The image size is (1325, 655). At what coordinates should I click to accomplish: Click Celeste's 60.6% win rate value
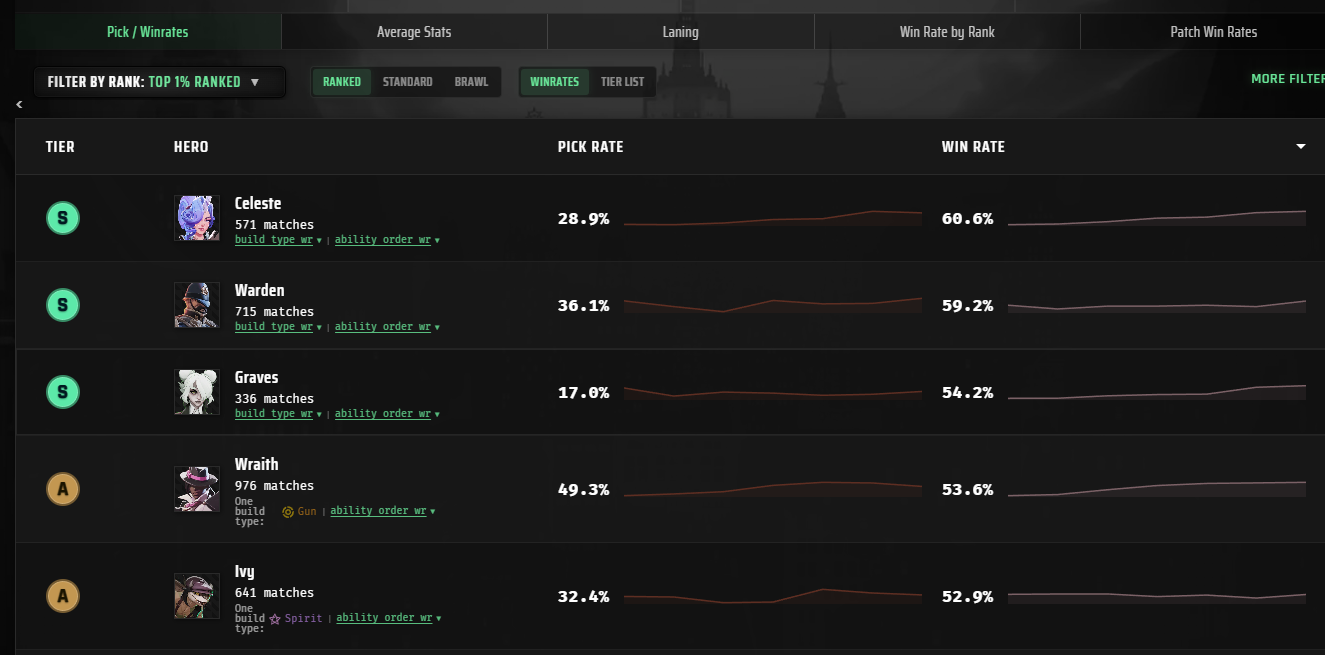[x=968, y=219]
